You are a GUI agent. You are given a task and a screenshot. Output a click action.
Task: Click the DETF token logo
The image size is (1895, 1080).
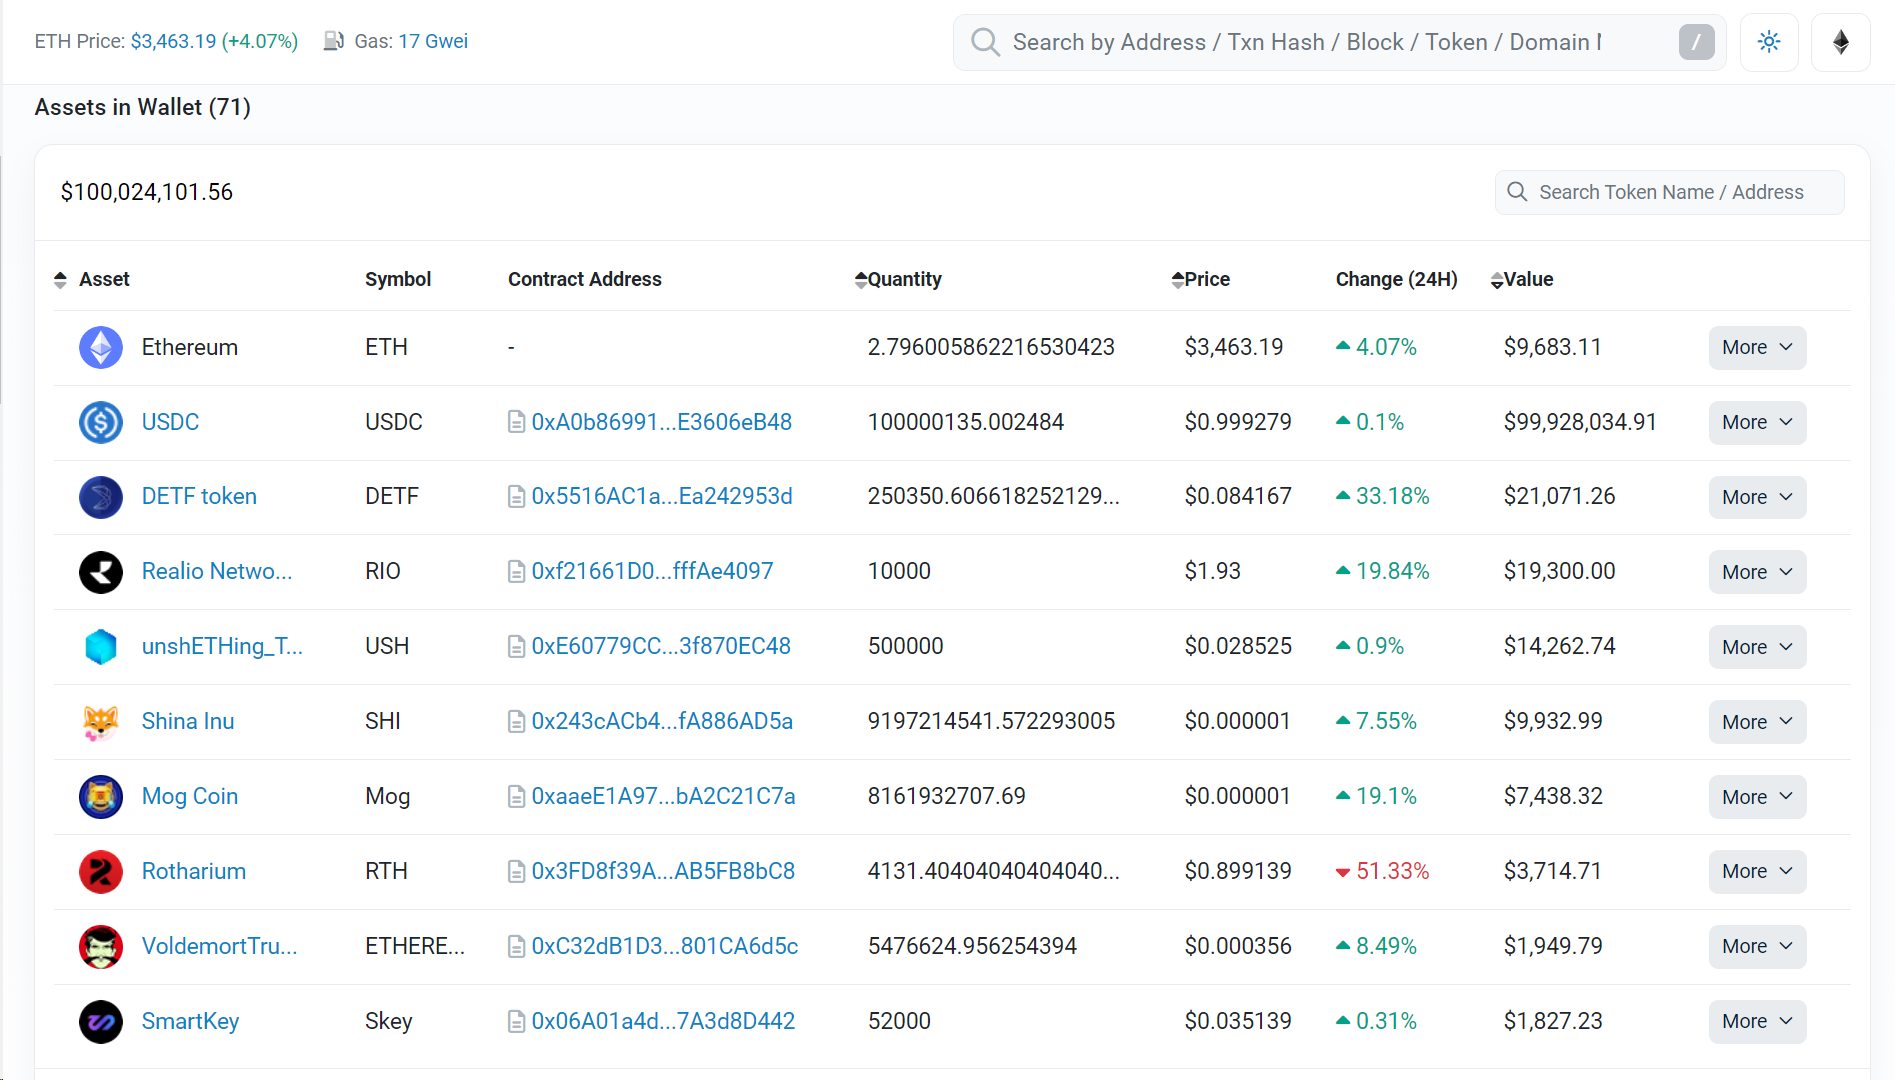point(101,497)
